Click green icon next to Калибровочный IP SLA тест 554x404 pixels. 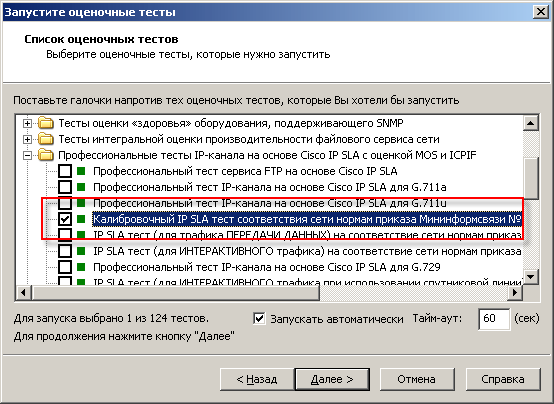click(81, 219)
